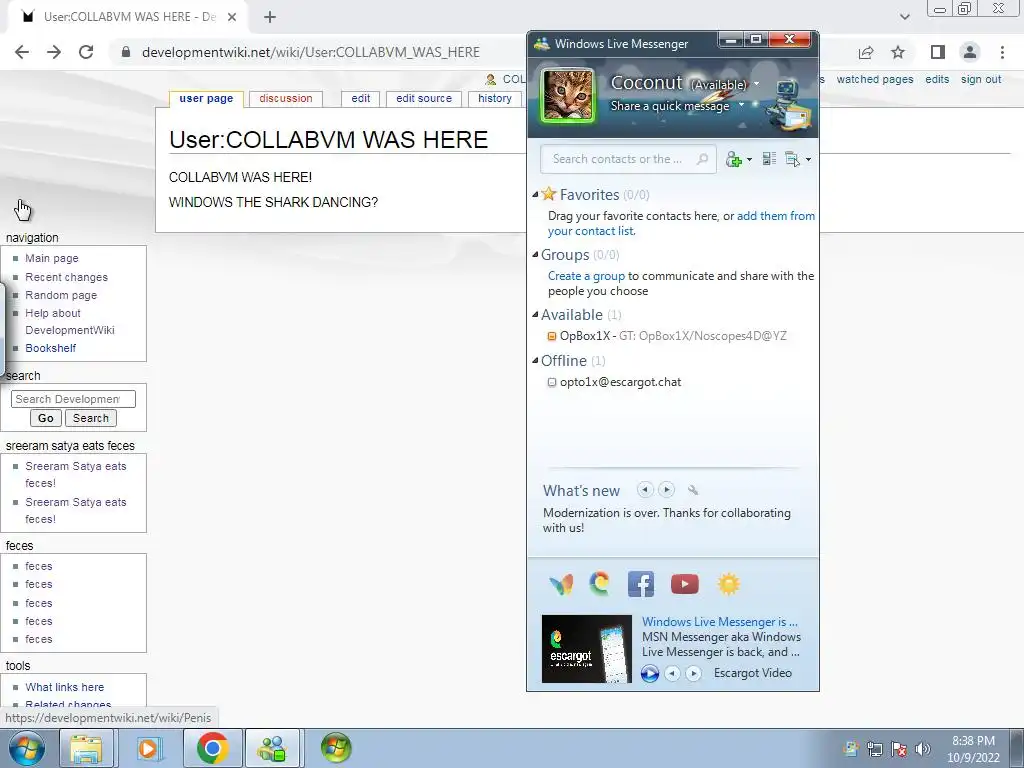
Task: Click the wiki Go button
Action: (x=46, y=418)
